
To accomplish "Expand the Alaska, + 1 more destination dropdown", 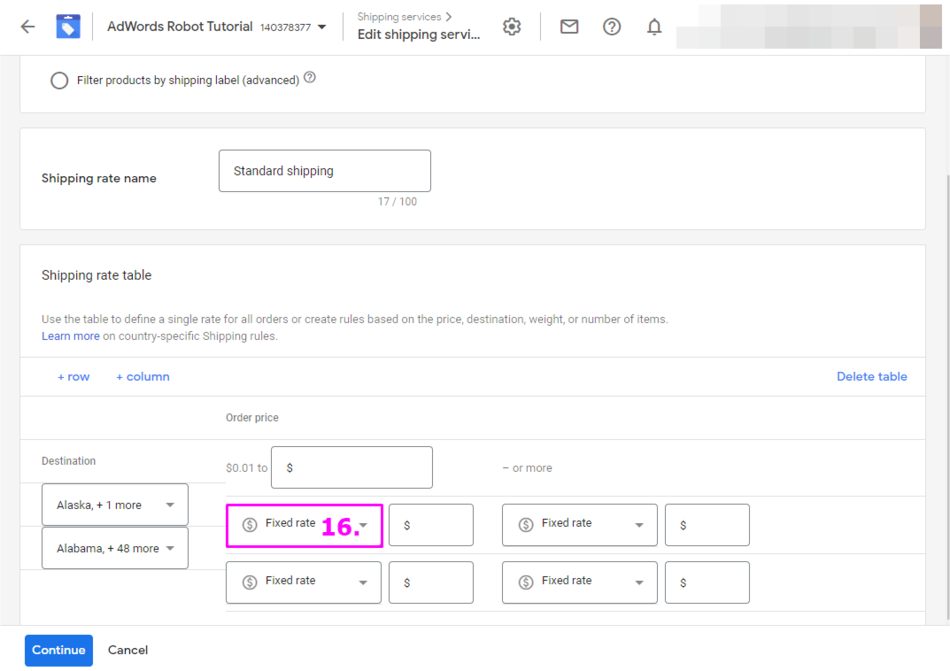I will coord(115,505).
